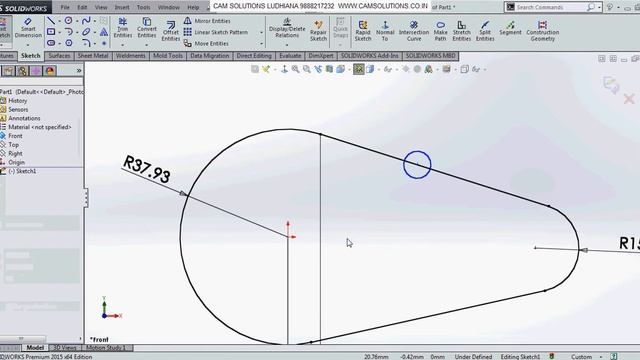Screen dimensions: 640x360
Task: Open the Edit menu
Action: click(x=82, y=7)
